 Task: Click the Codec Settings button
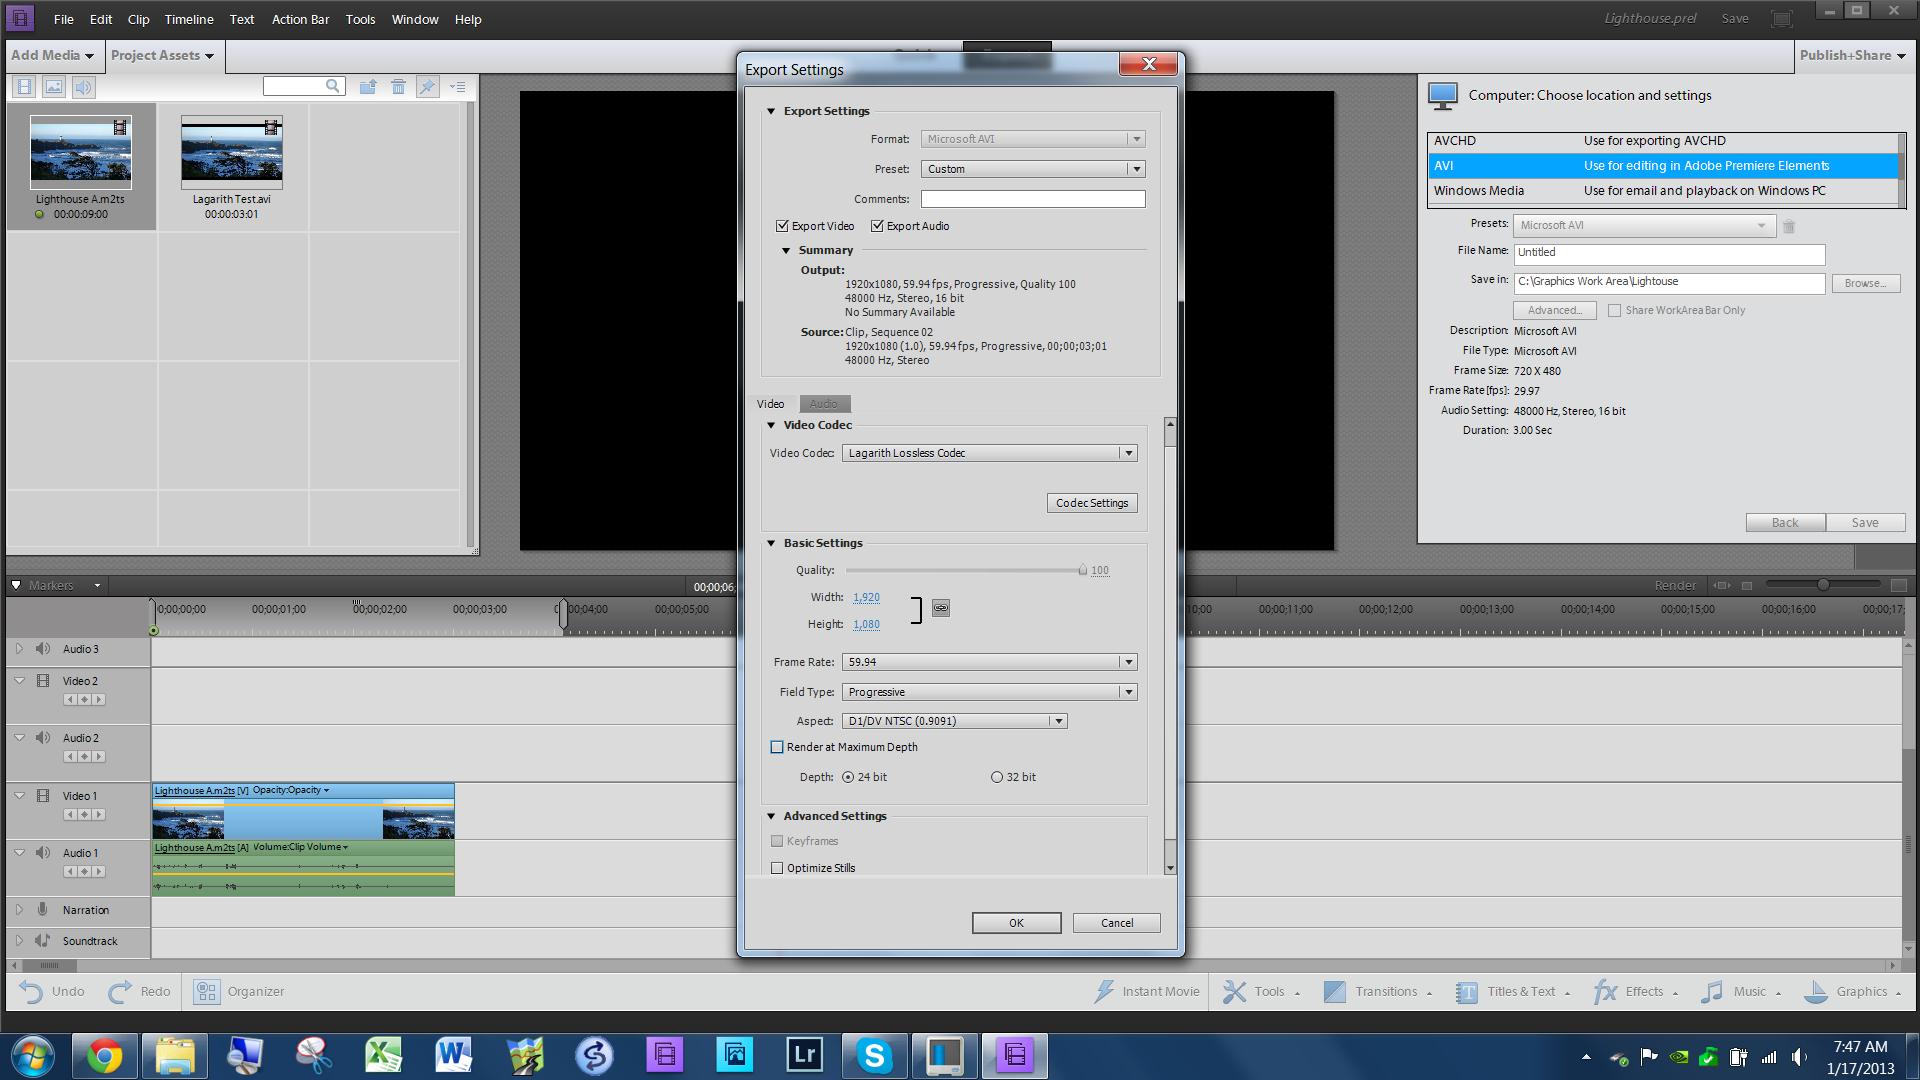(1092, 502)
